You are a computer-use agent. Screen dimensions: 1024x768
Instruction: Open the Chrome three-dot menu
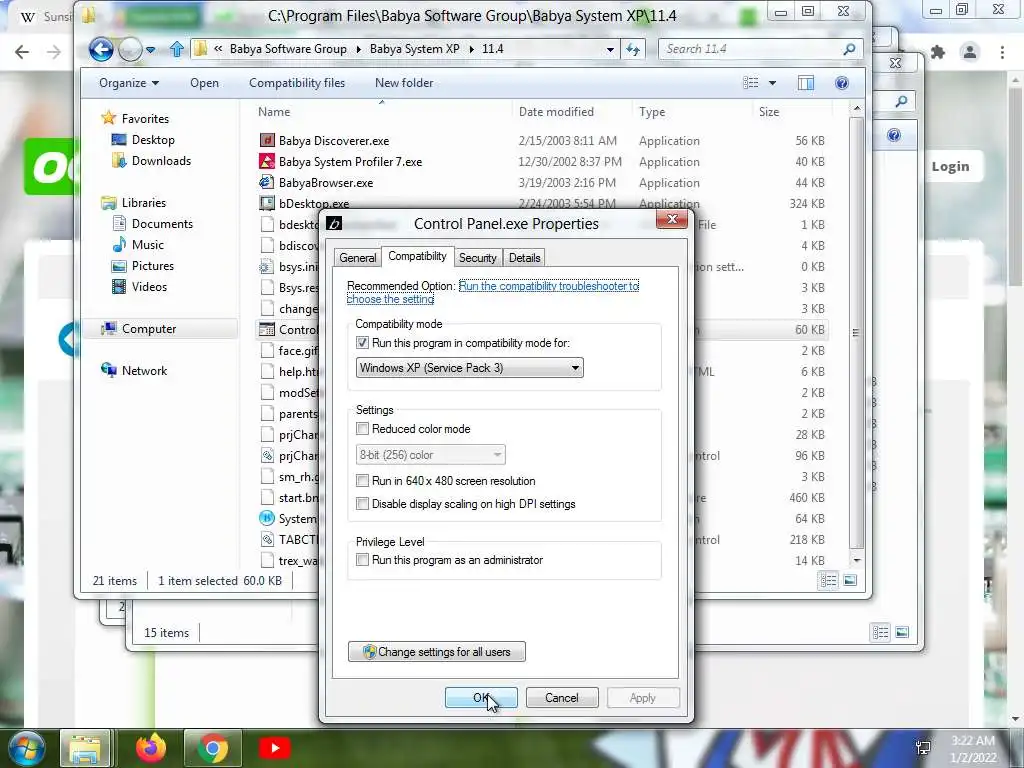coord(1002,52)
